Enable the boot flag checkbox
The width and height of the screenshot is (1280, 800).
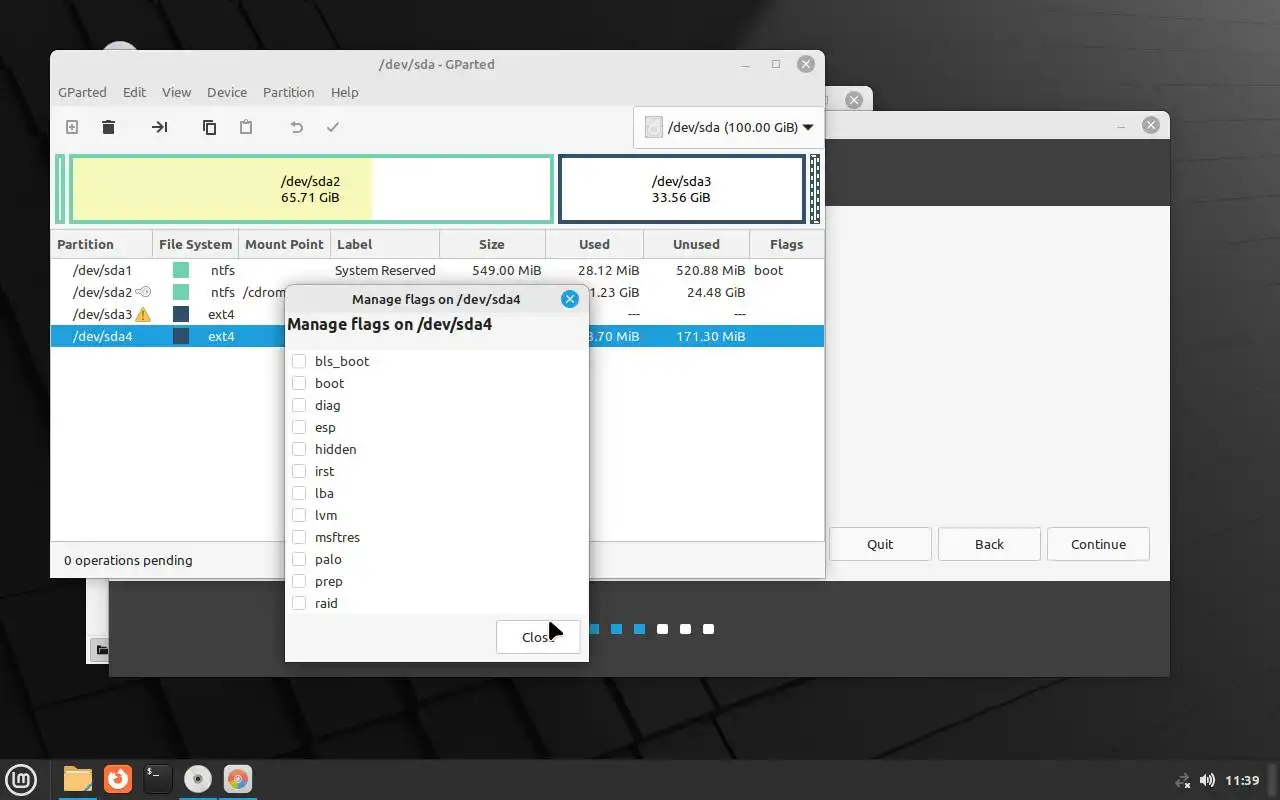coord(299,383)
